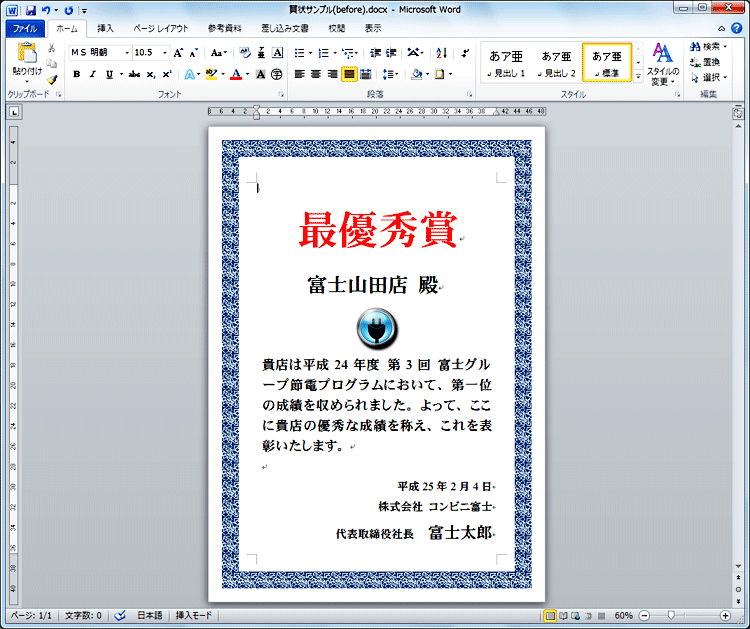This screenshot has width=750, height=629.
Task: Click the Redo icon in quick access toolbar
Action: click(x=69, y=10)
